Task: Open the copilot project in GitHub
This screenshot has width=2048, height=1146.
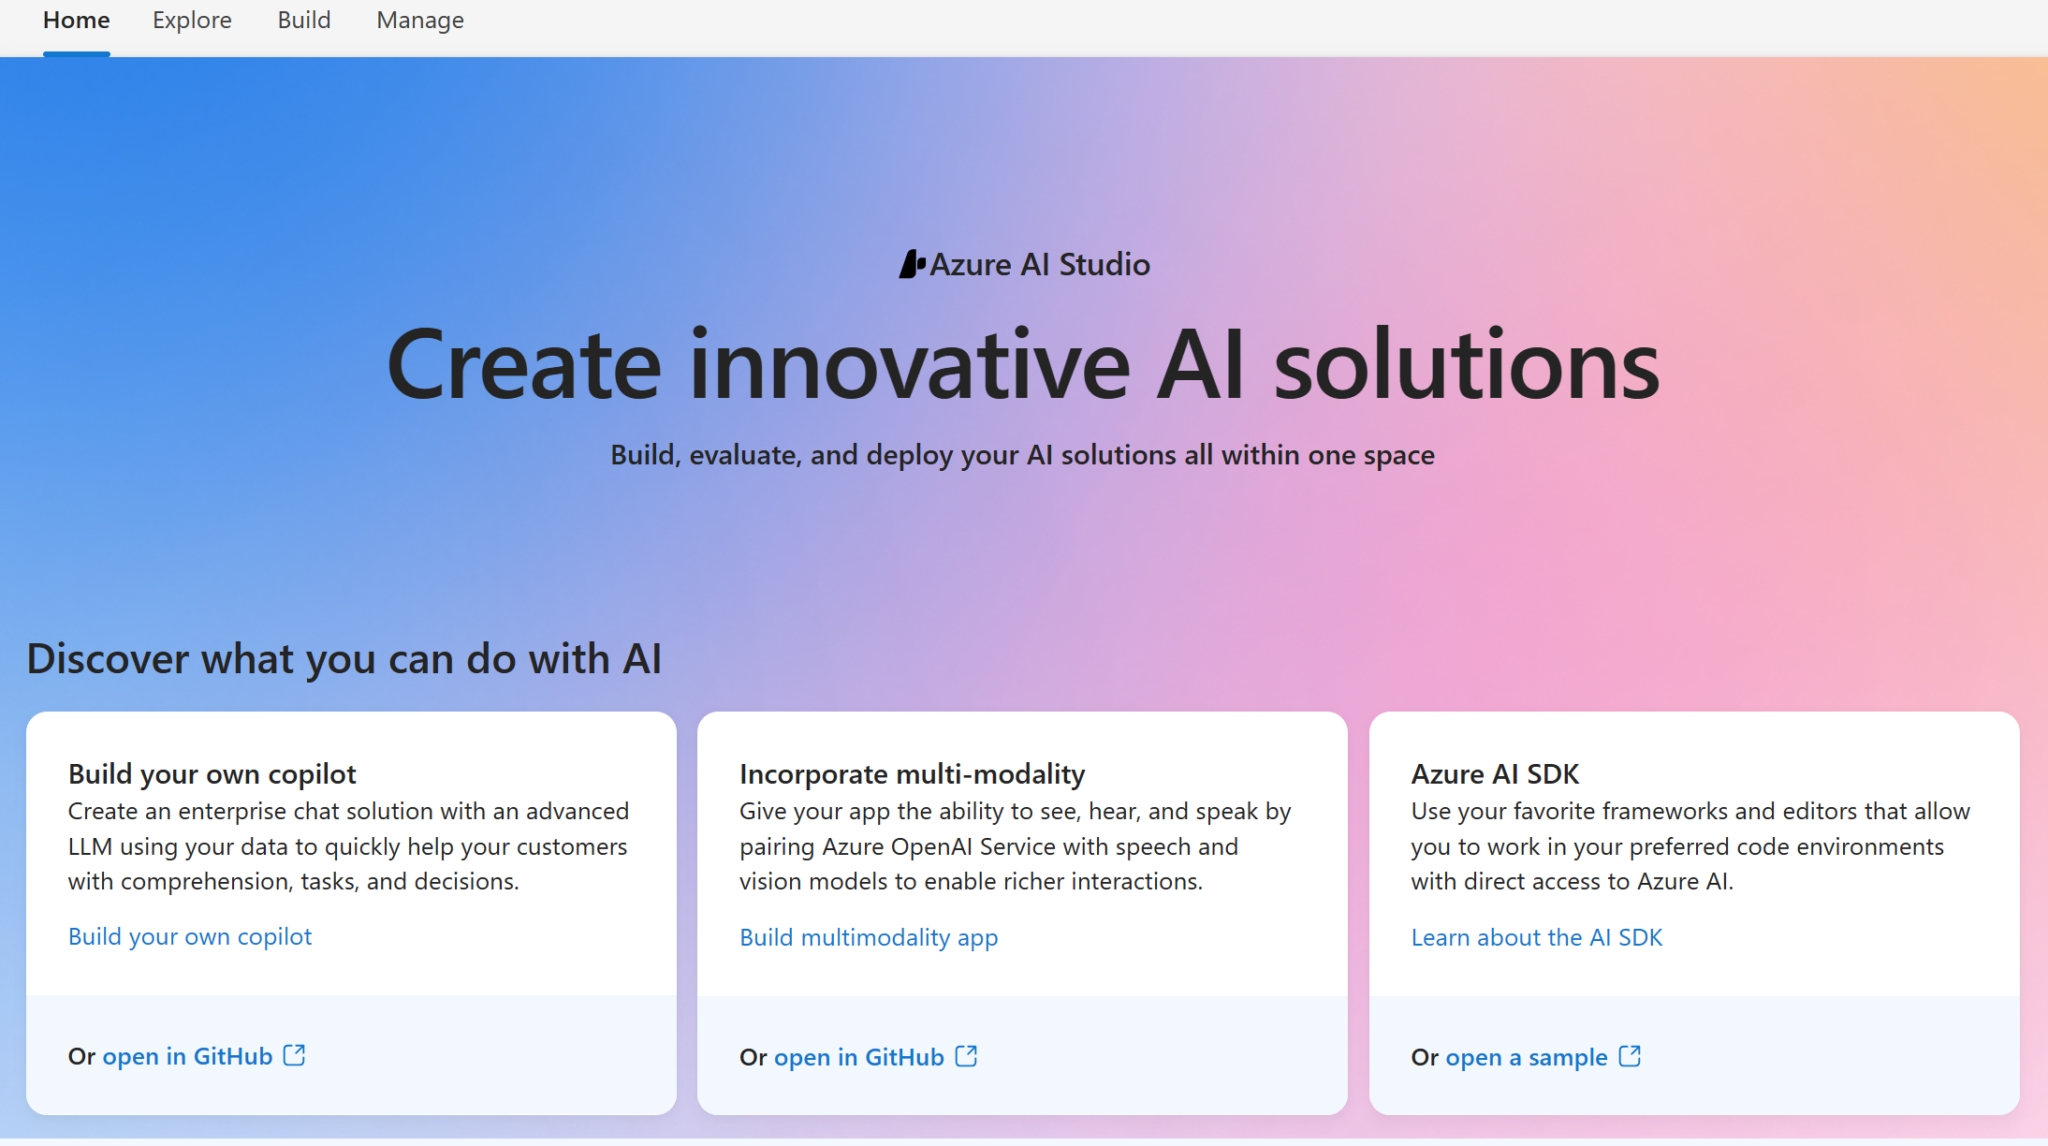Action: [x=186, y=1056]
